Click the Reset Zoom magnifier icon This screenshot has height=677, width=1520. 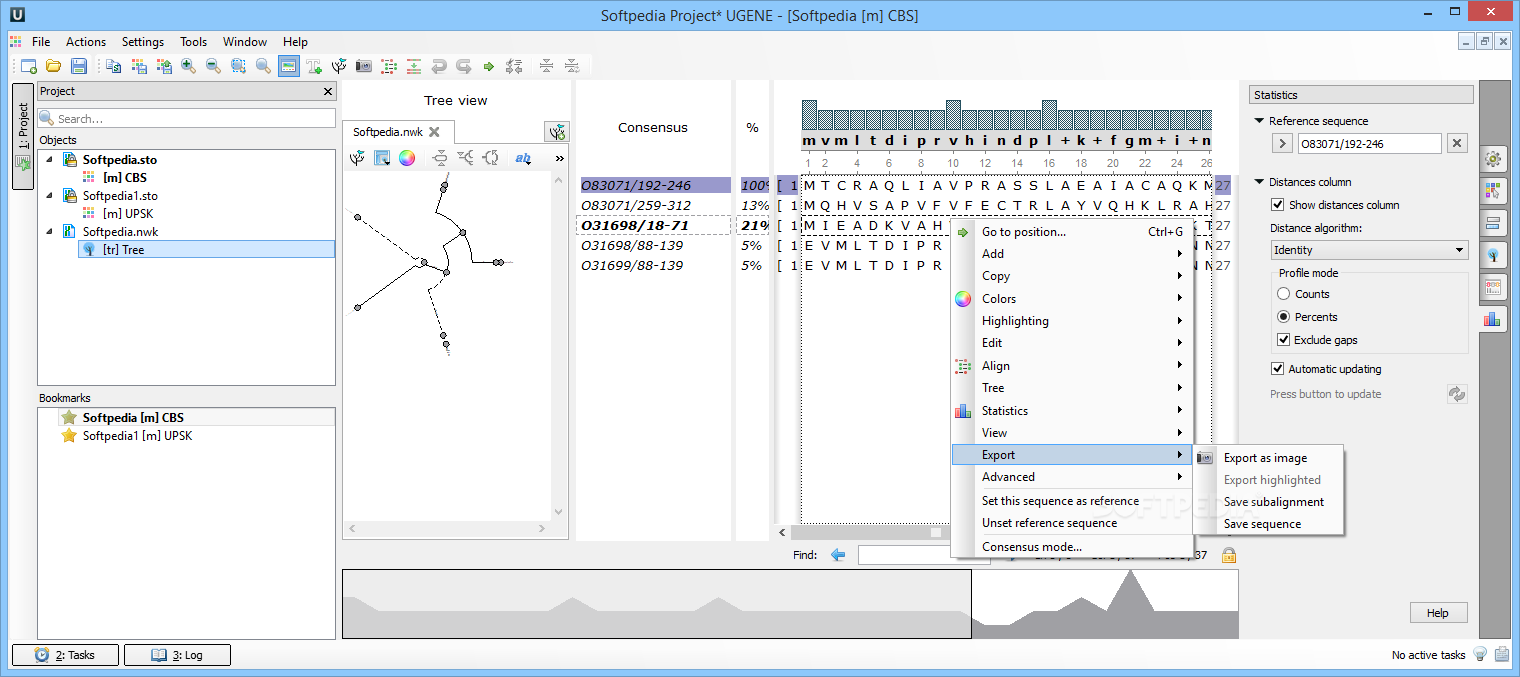coord(263,66)
